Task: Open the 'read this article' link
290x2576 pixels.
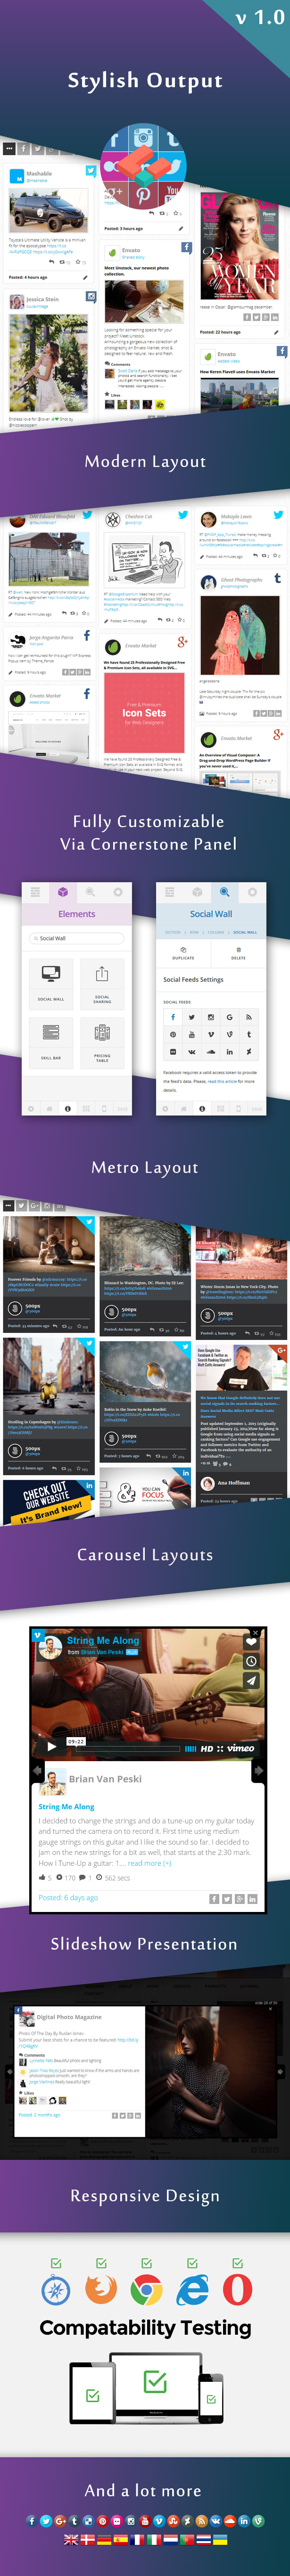Action: coord(223,1081)
